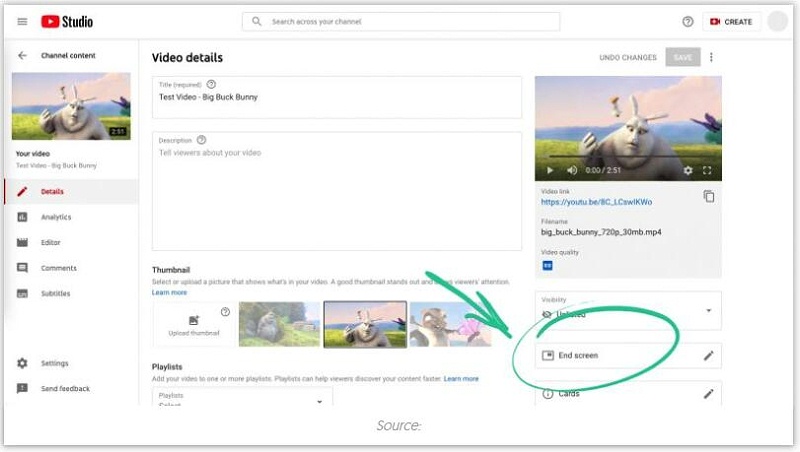The width and height of the screenshot is (800, 452).
Task: Open the youtu.be video link
Action: (596, 202)
